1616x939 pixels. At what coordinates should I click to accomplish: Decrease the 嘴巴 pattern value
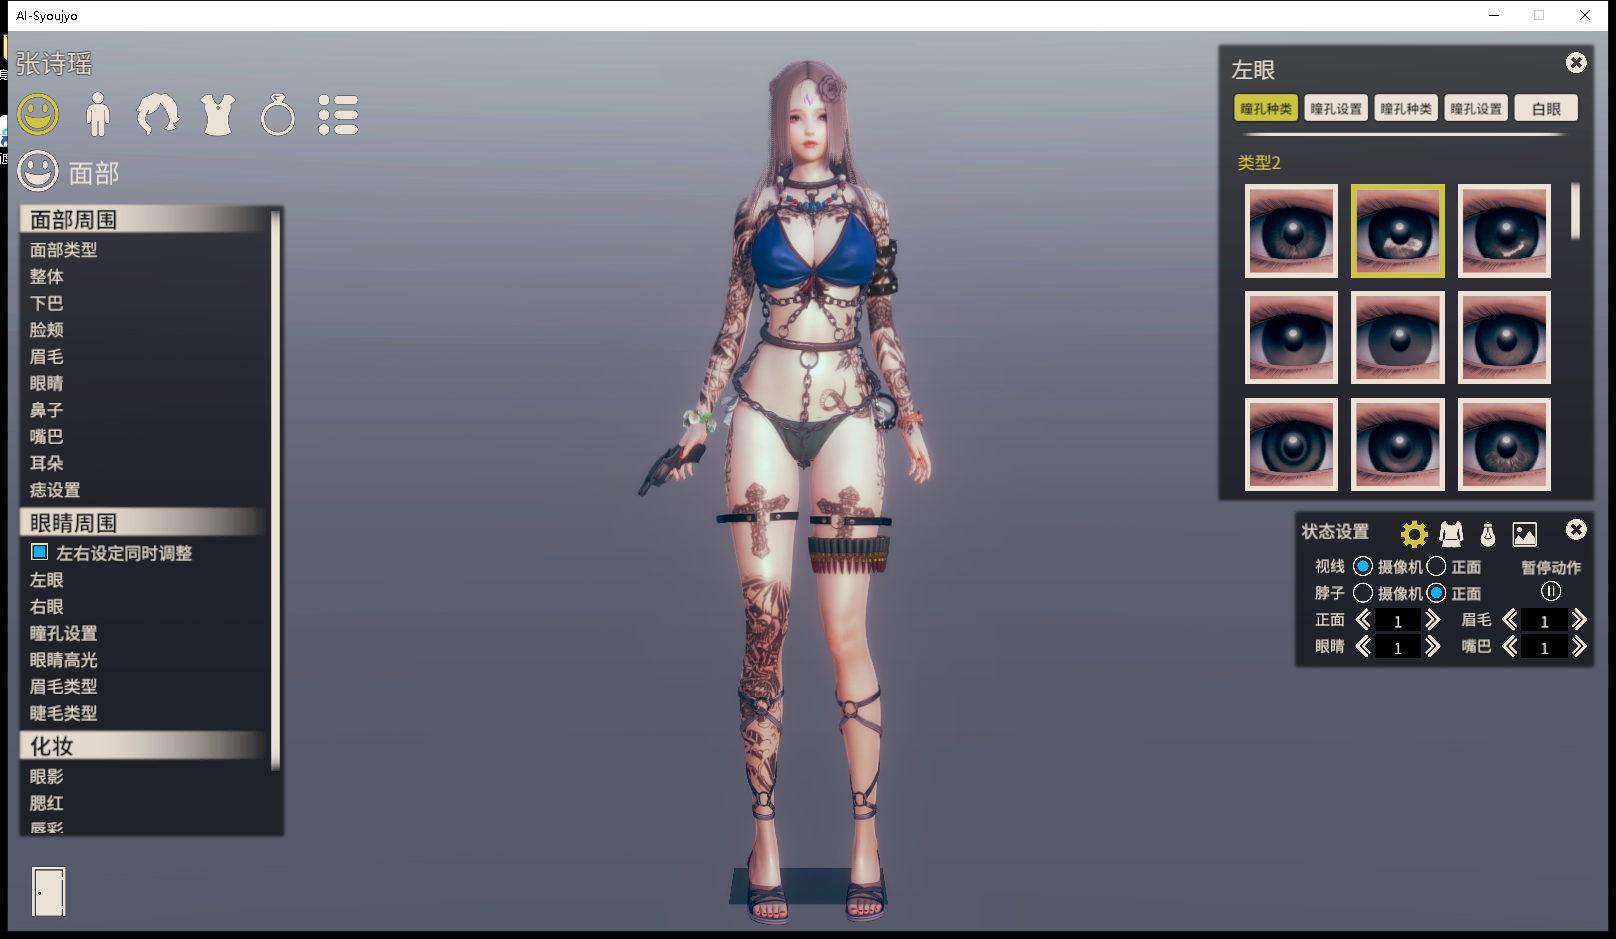click(1510, 647)
